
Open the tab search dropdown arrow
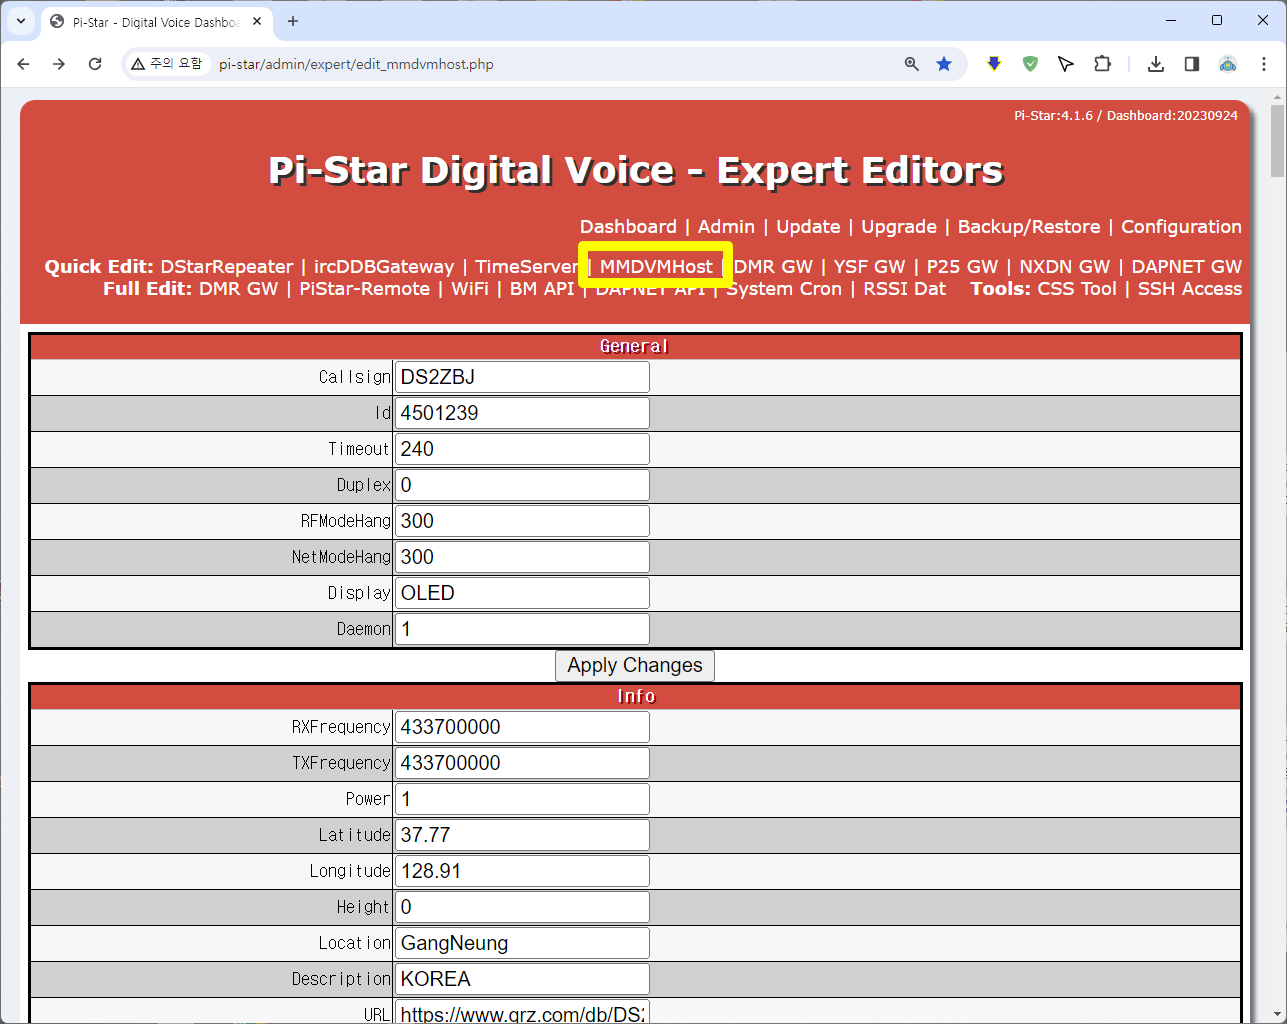click(21, 21)
